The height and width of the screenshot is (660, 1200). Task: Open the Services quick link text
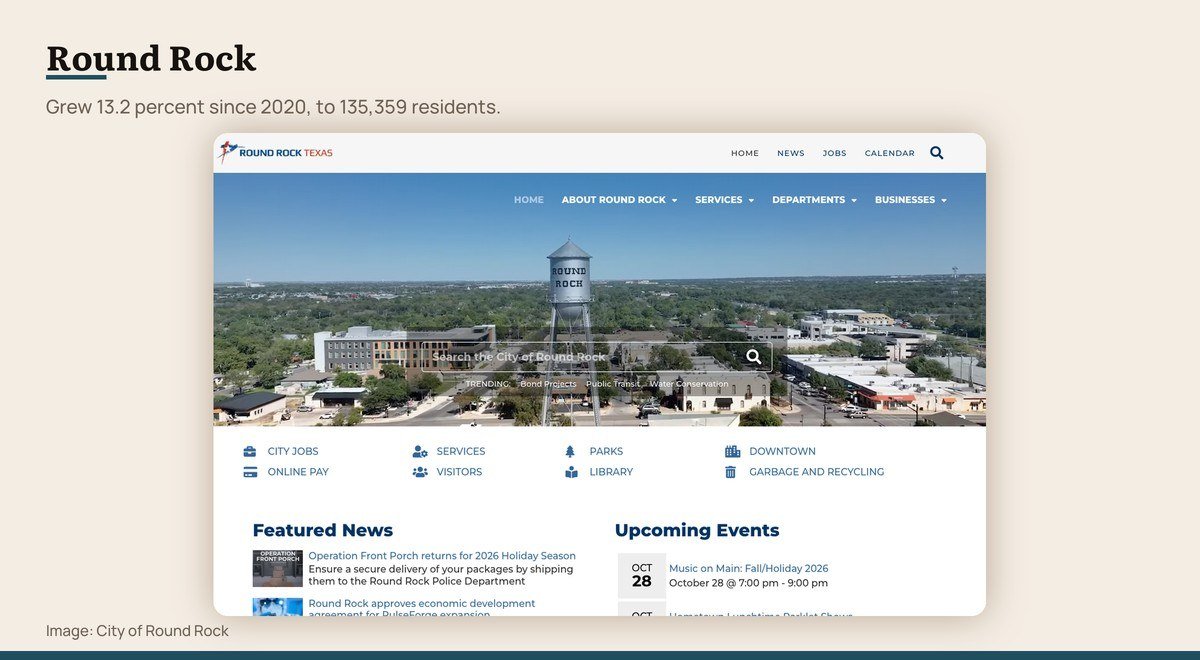[x=461, y=452]
